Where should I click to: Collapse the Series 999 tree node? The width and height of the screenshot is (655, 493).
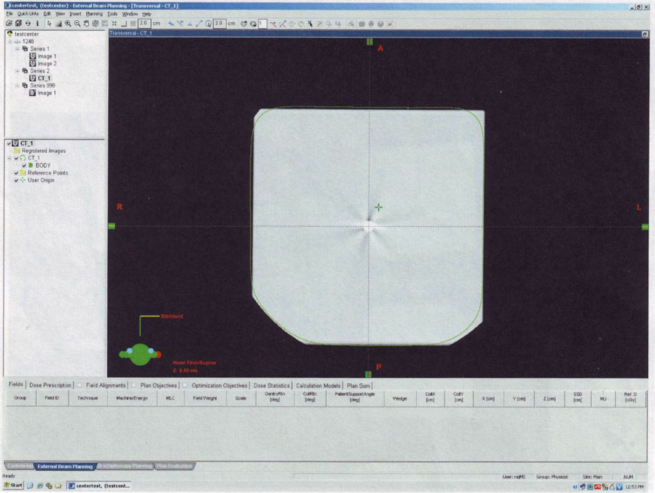pos(16,85)
